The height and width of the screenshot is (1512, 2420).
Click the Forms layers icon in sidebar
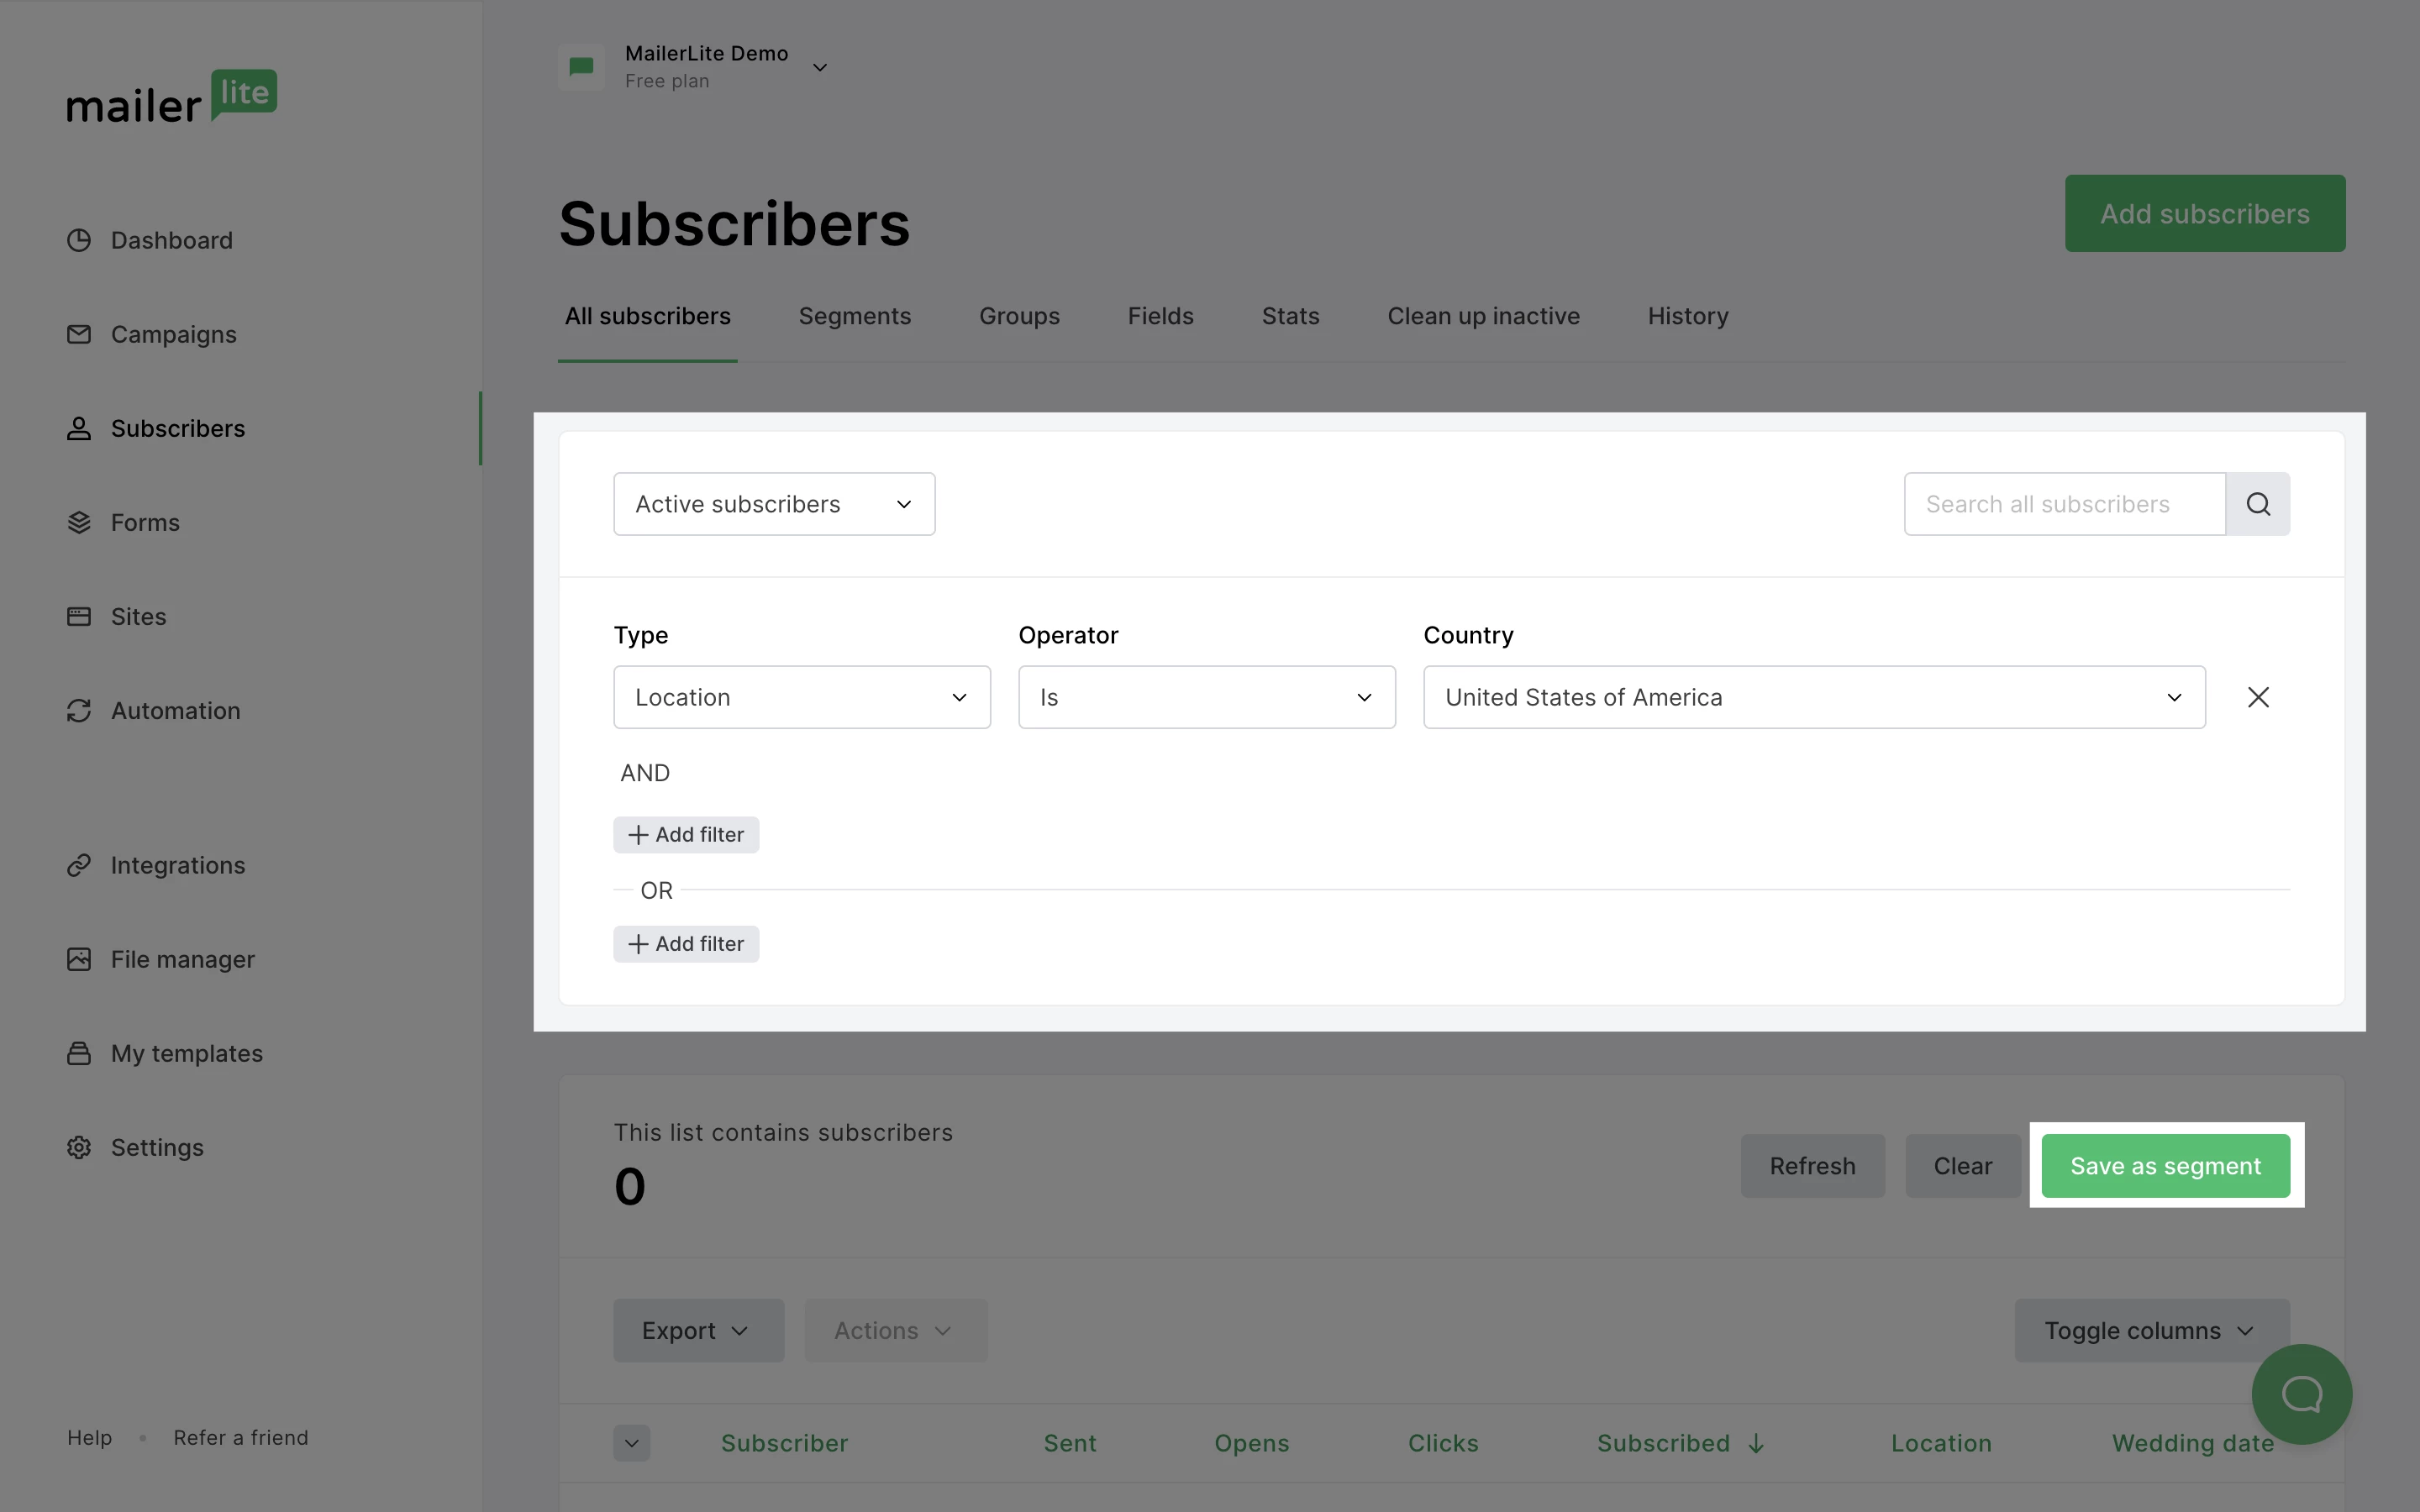point(79,522)
